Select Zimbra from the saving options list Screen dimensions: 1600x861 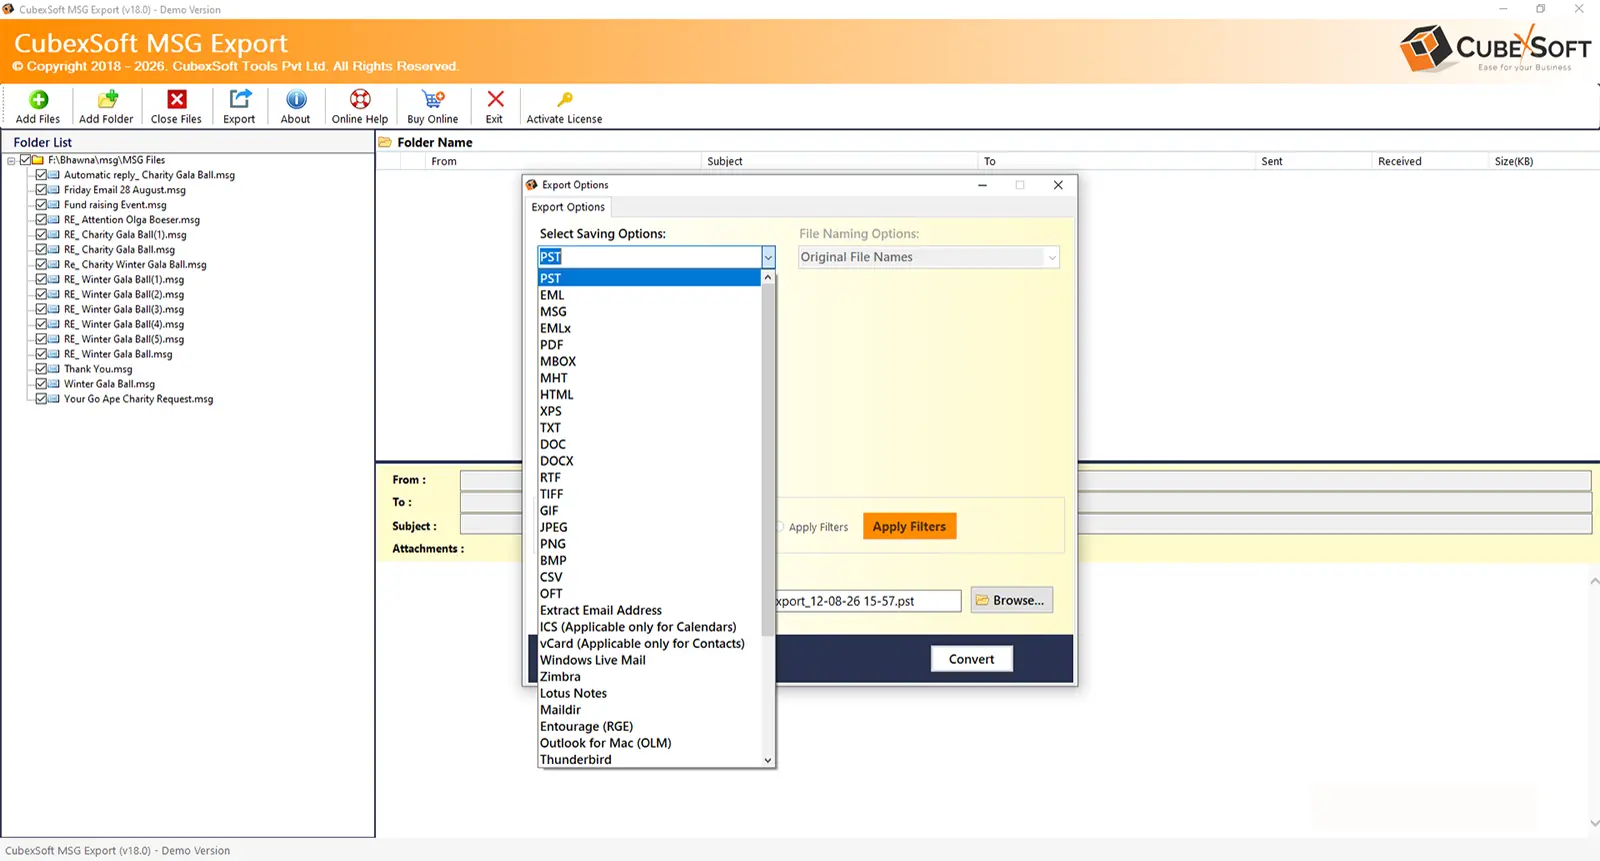click(x=649, y=677)
